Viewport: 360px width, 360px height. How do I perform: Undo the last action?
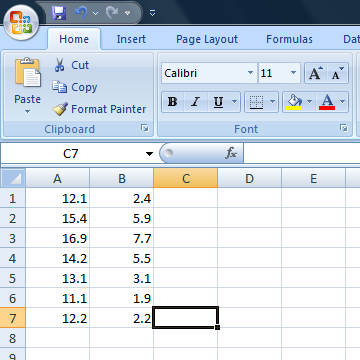pos(81,13)
